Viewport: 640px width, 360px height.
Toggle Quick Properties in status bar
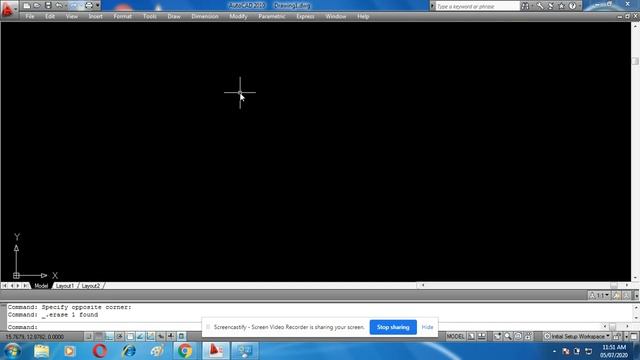coord(182,336)
